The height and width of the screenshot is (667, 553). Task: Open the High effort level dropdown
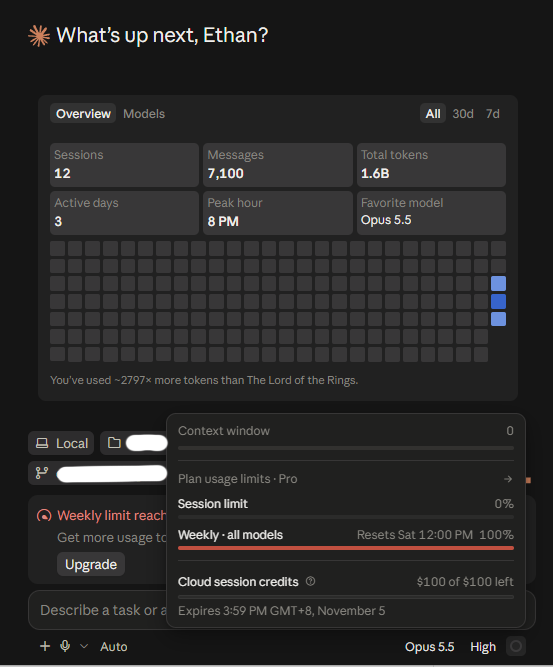pos(483,647)
